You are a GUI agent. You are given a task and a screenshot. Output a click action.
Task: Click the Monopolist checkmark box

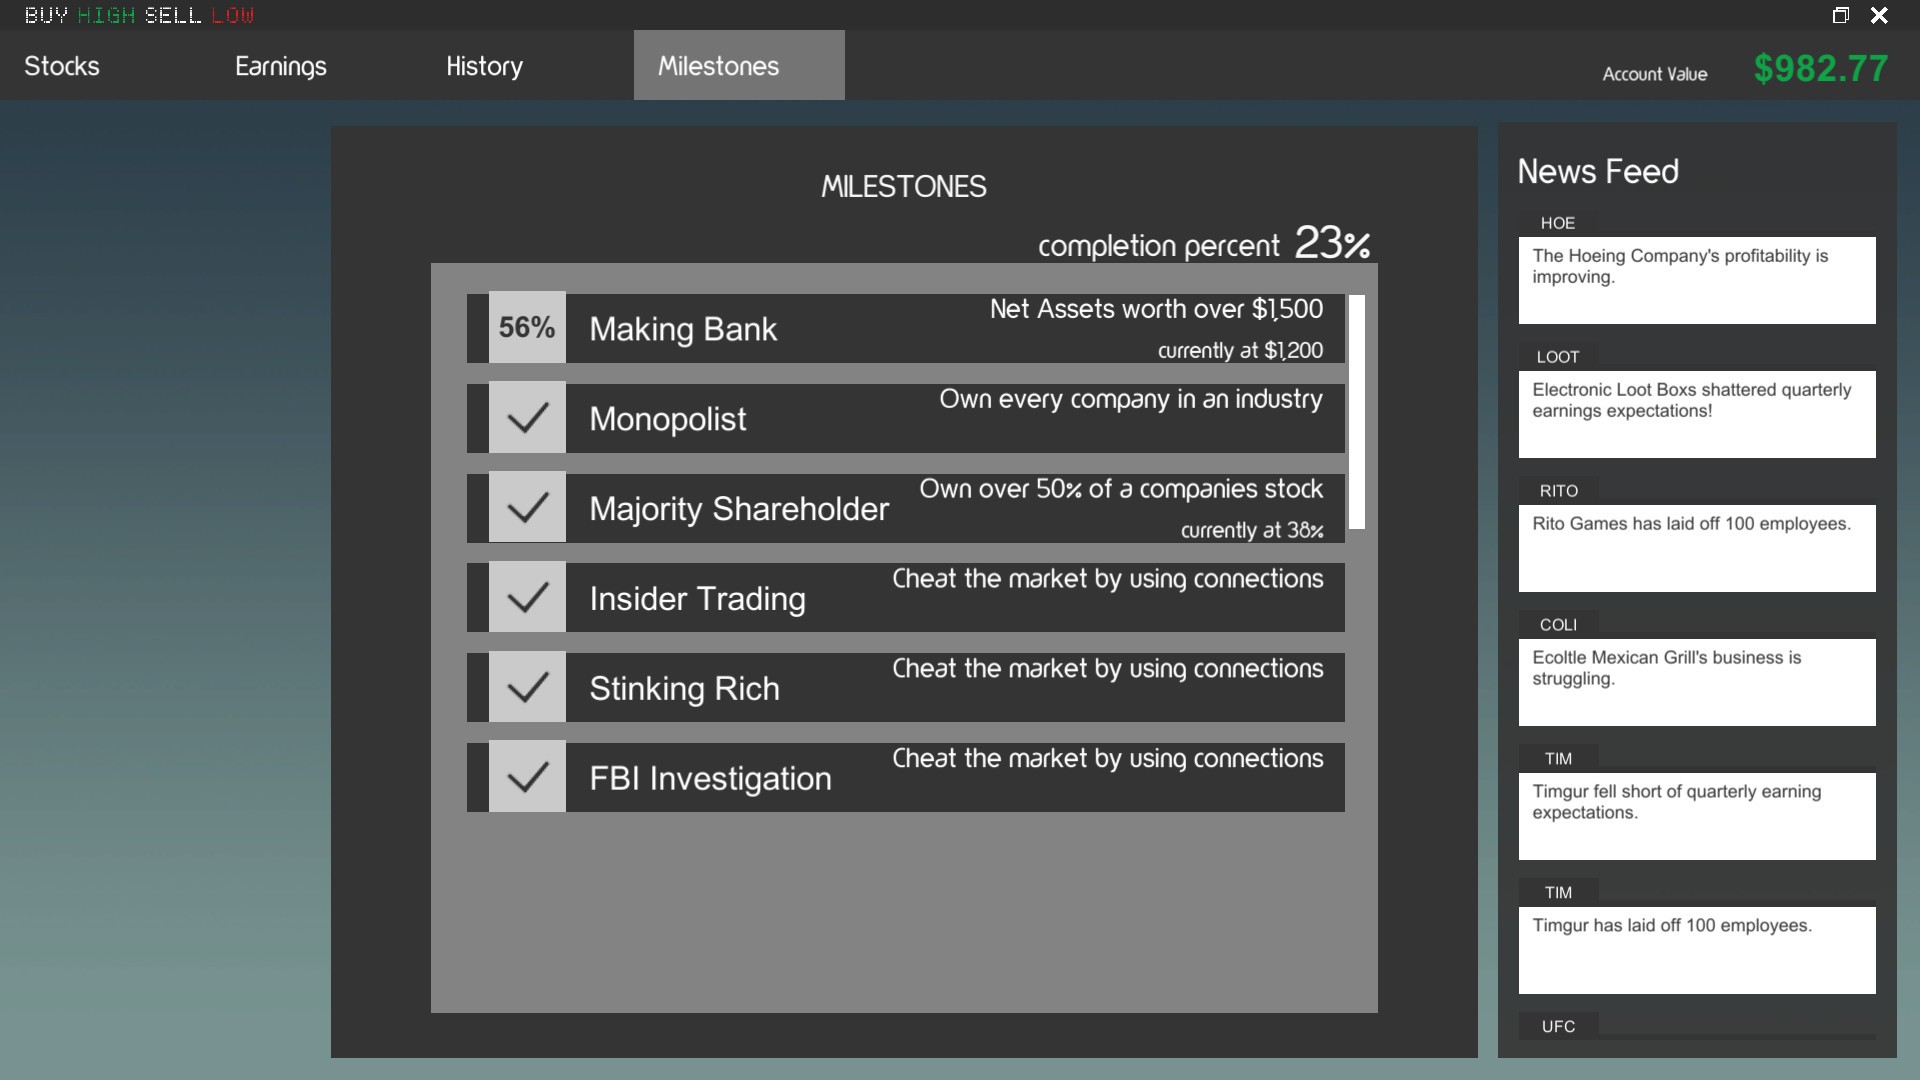point(527,418)
